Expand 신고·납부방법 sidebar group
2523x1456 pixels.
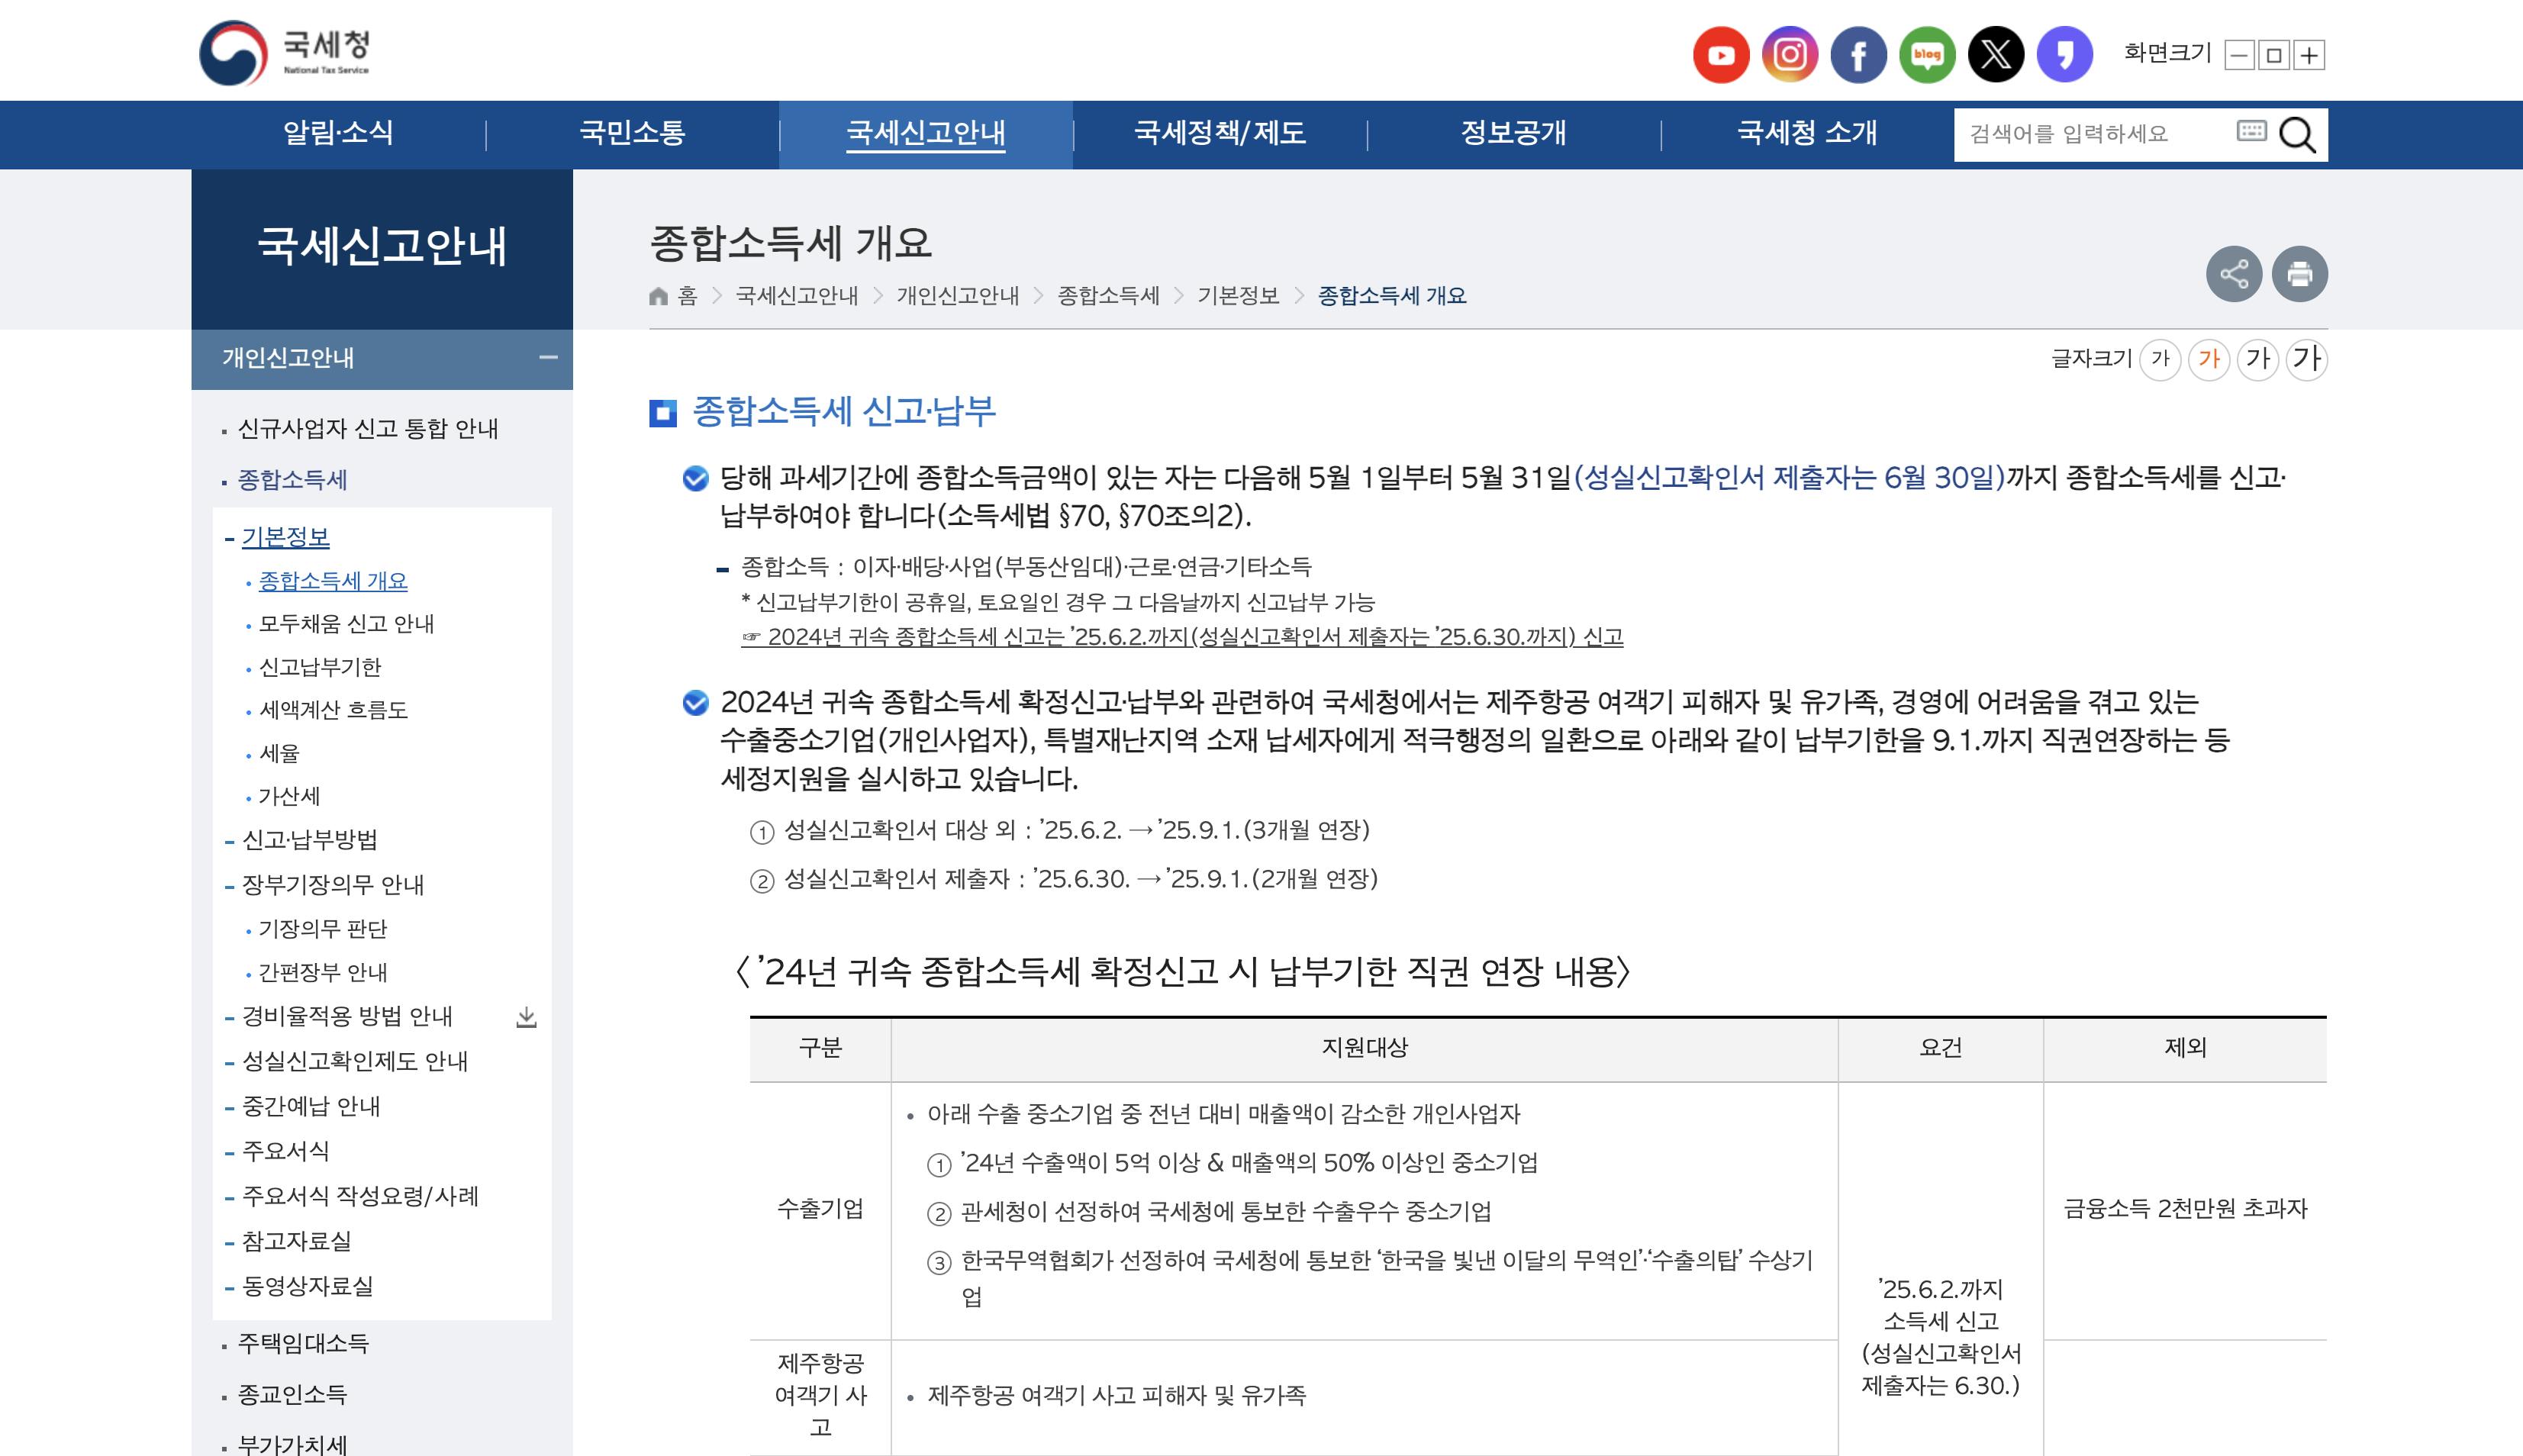310,840
